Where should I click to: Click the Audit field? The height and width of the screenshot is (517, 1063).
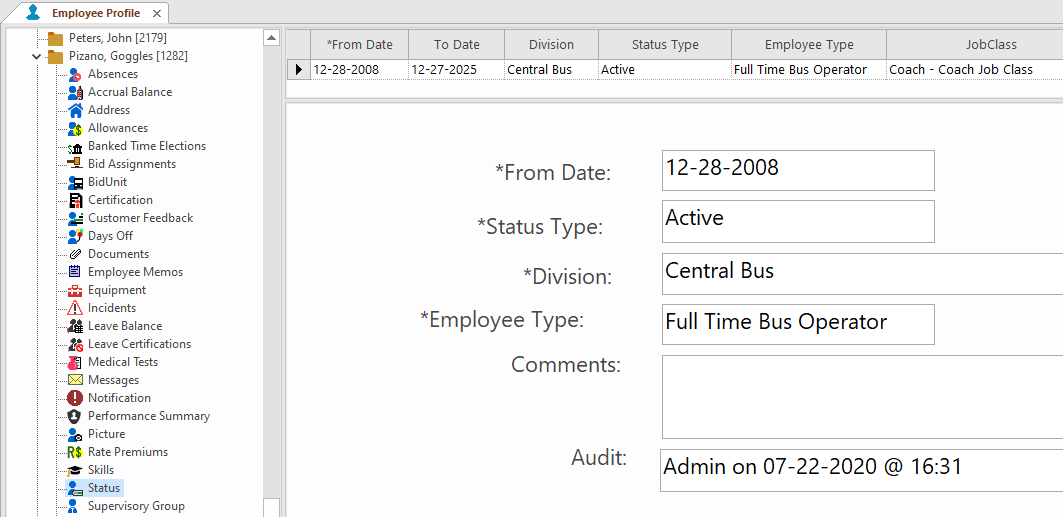(x=861, y=470)
